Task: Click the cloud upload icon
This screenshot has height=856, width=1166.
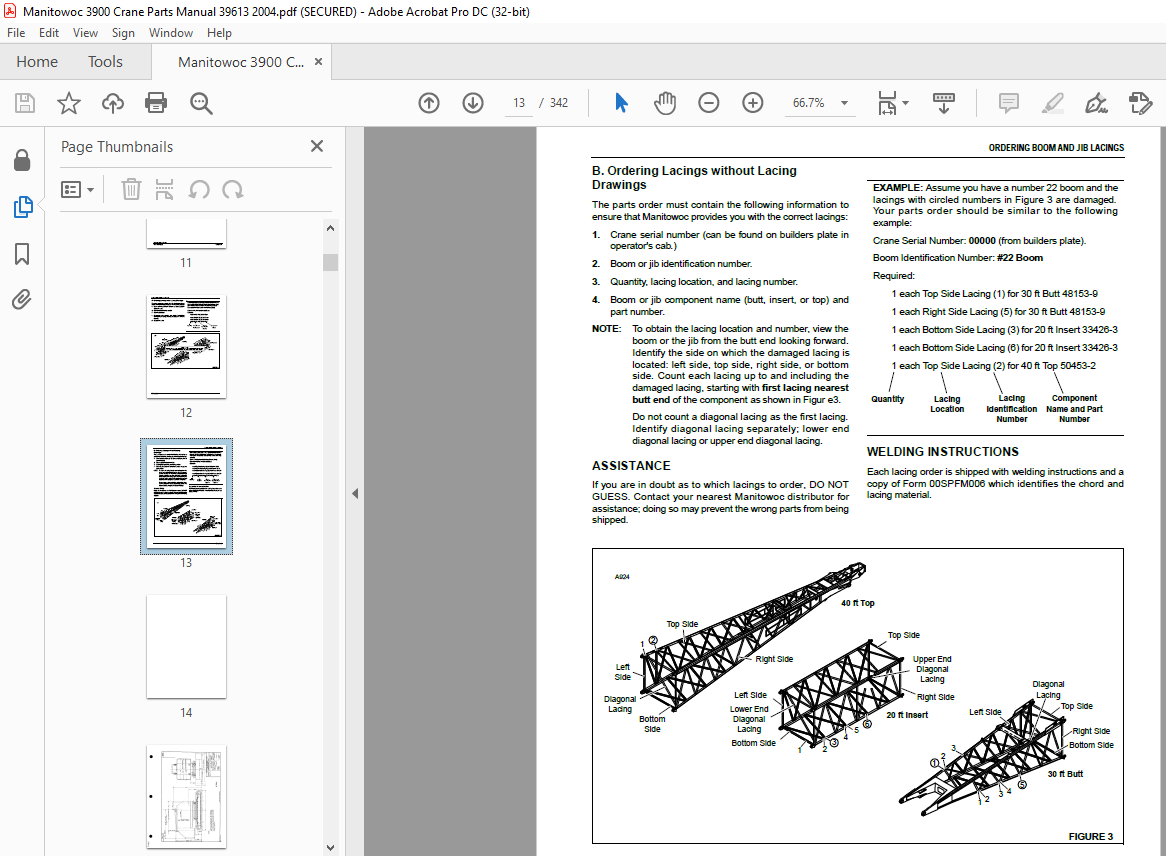Action: (113, 103)
